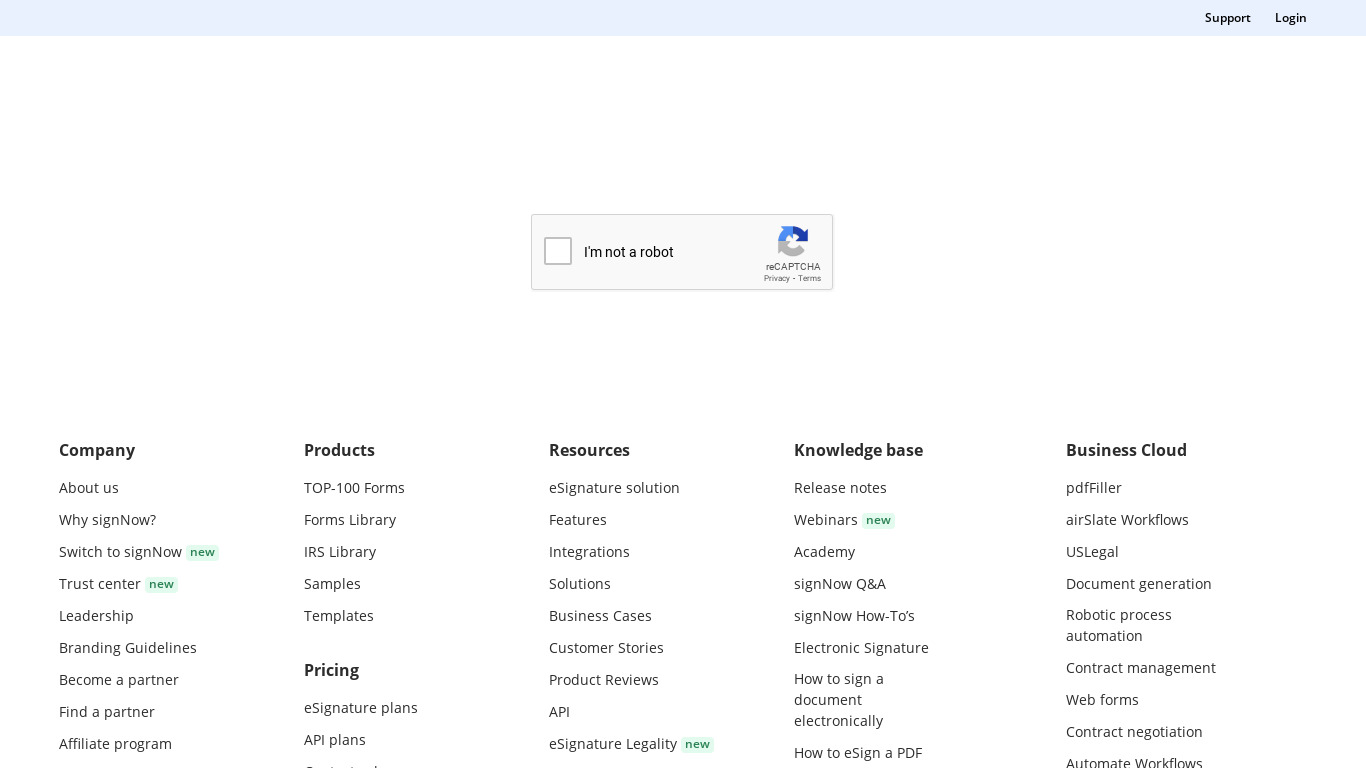This screenshot has width=1366, height=768.
Task: Check the I'm not a robot checkbox
Action: [558, 251]
